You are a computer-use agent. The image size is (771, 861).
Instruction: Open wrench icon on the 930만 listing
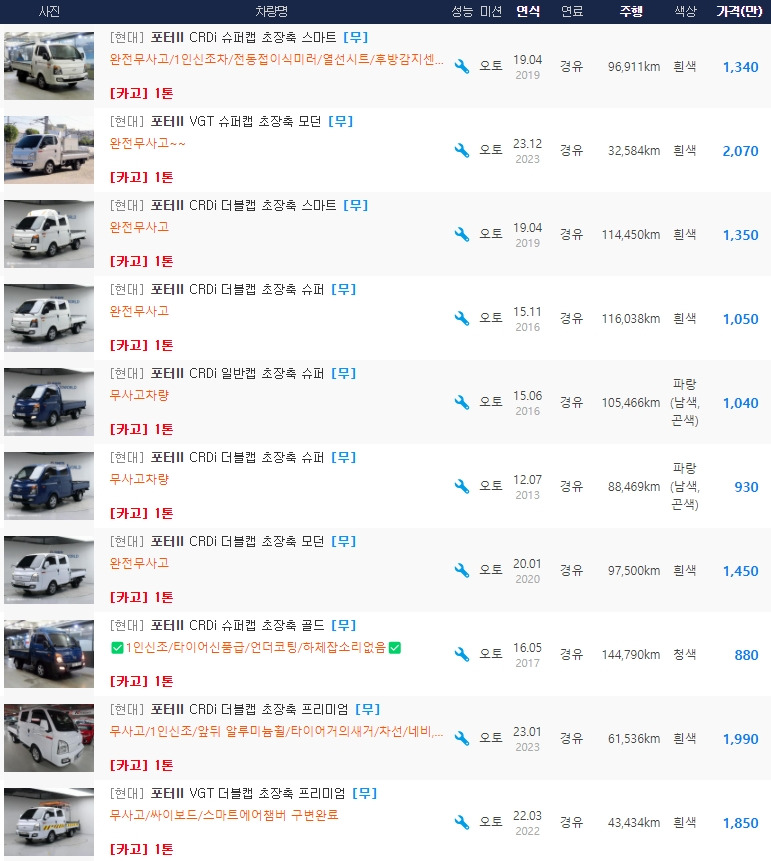pos(461,487)
